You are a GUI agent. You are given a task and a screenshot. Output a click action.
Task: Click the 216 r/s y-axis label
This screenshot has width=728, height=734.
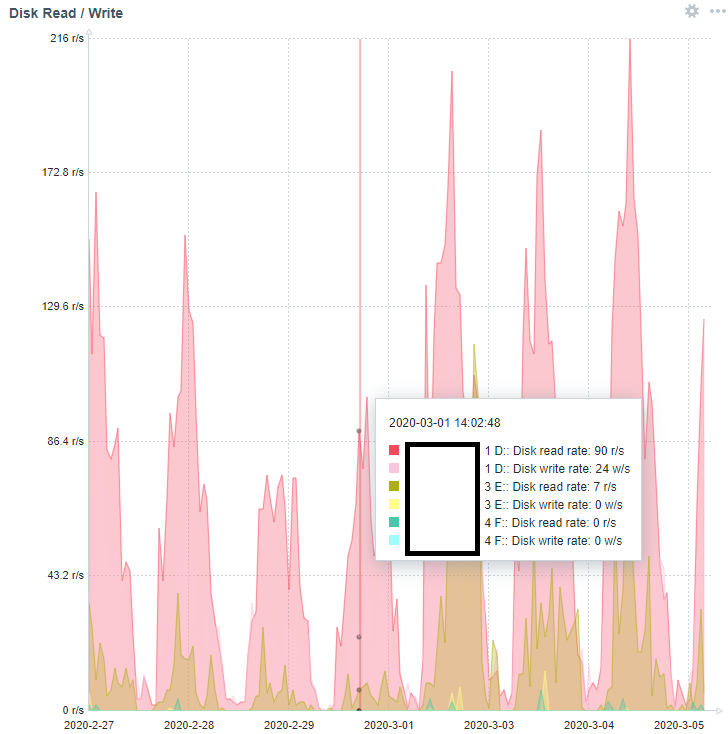click(67, 38)
